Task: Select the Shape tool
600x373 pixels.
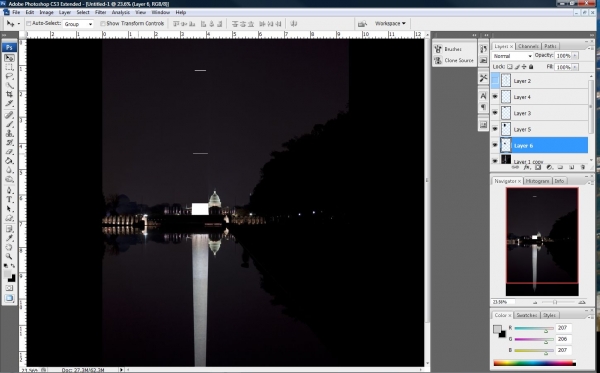Action: click(9, 218)
